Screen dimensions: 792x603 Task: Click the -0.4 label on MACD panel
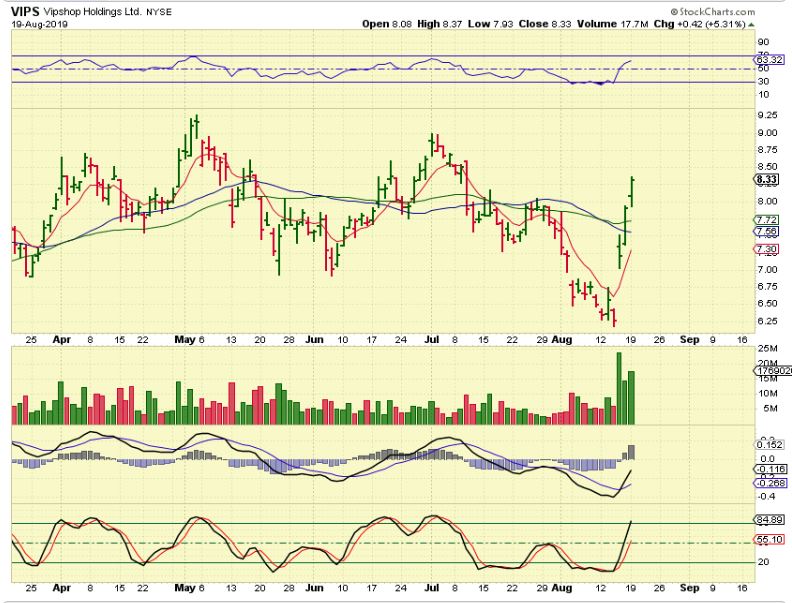(767, 496)
